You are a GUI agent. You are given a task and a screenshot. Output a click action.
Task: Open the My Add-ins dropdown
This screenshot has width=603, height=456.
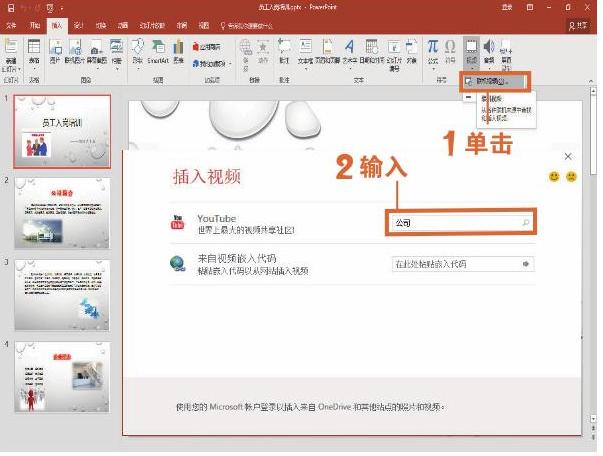click(x=212, y=63)
